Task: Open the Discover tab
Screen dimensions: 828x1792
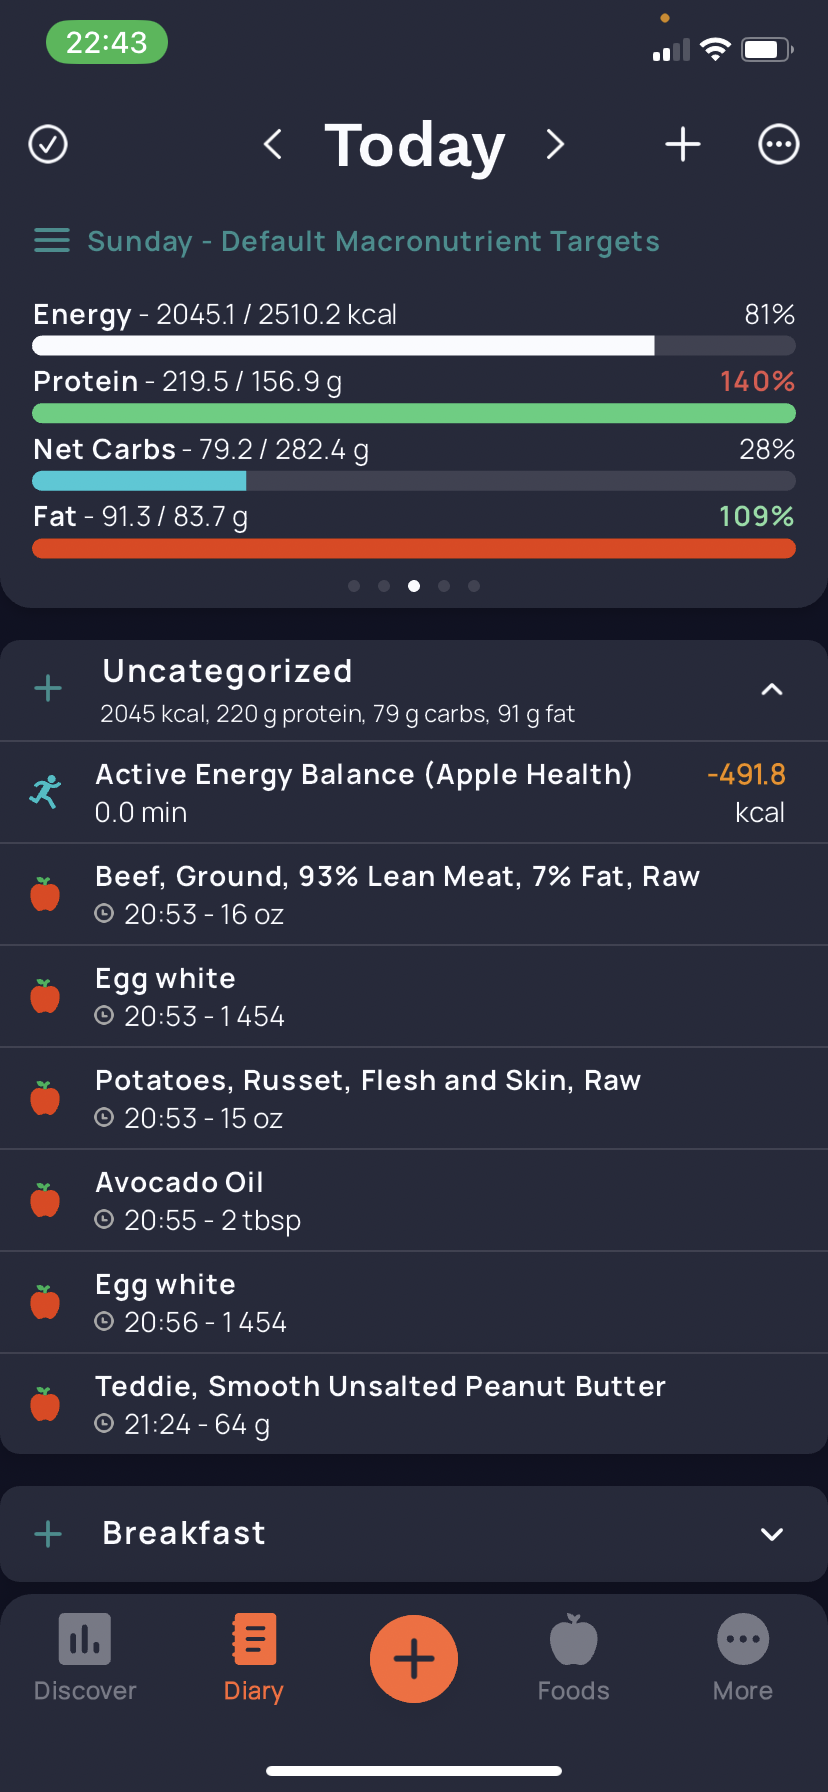Action: pos(85,1658)
